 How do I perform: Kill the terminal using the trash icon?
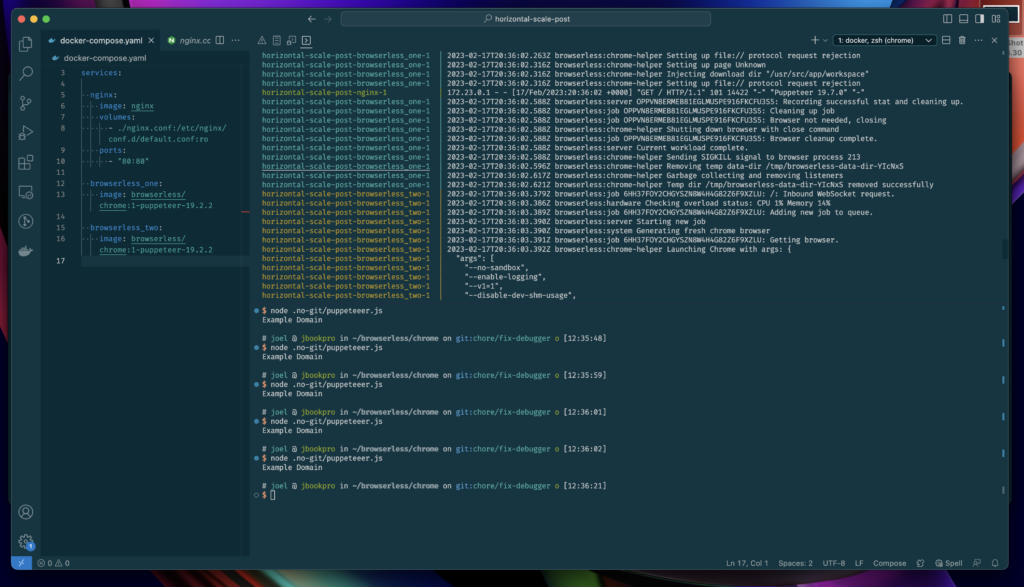(962, 40)
